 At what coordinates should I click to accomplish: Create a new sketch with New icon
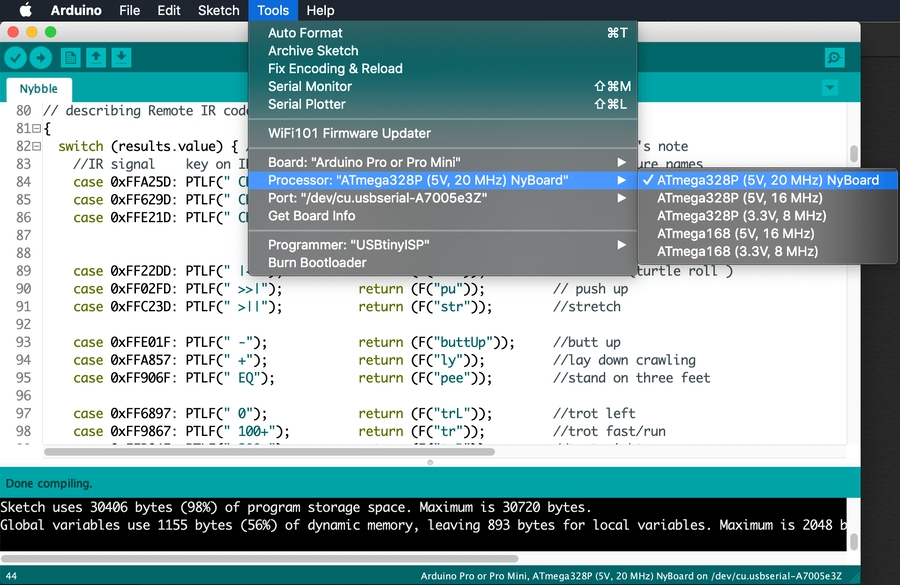coord(71,58)
